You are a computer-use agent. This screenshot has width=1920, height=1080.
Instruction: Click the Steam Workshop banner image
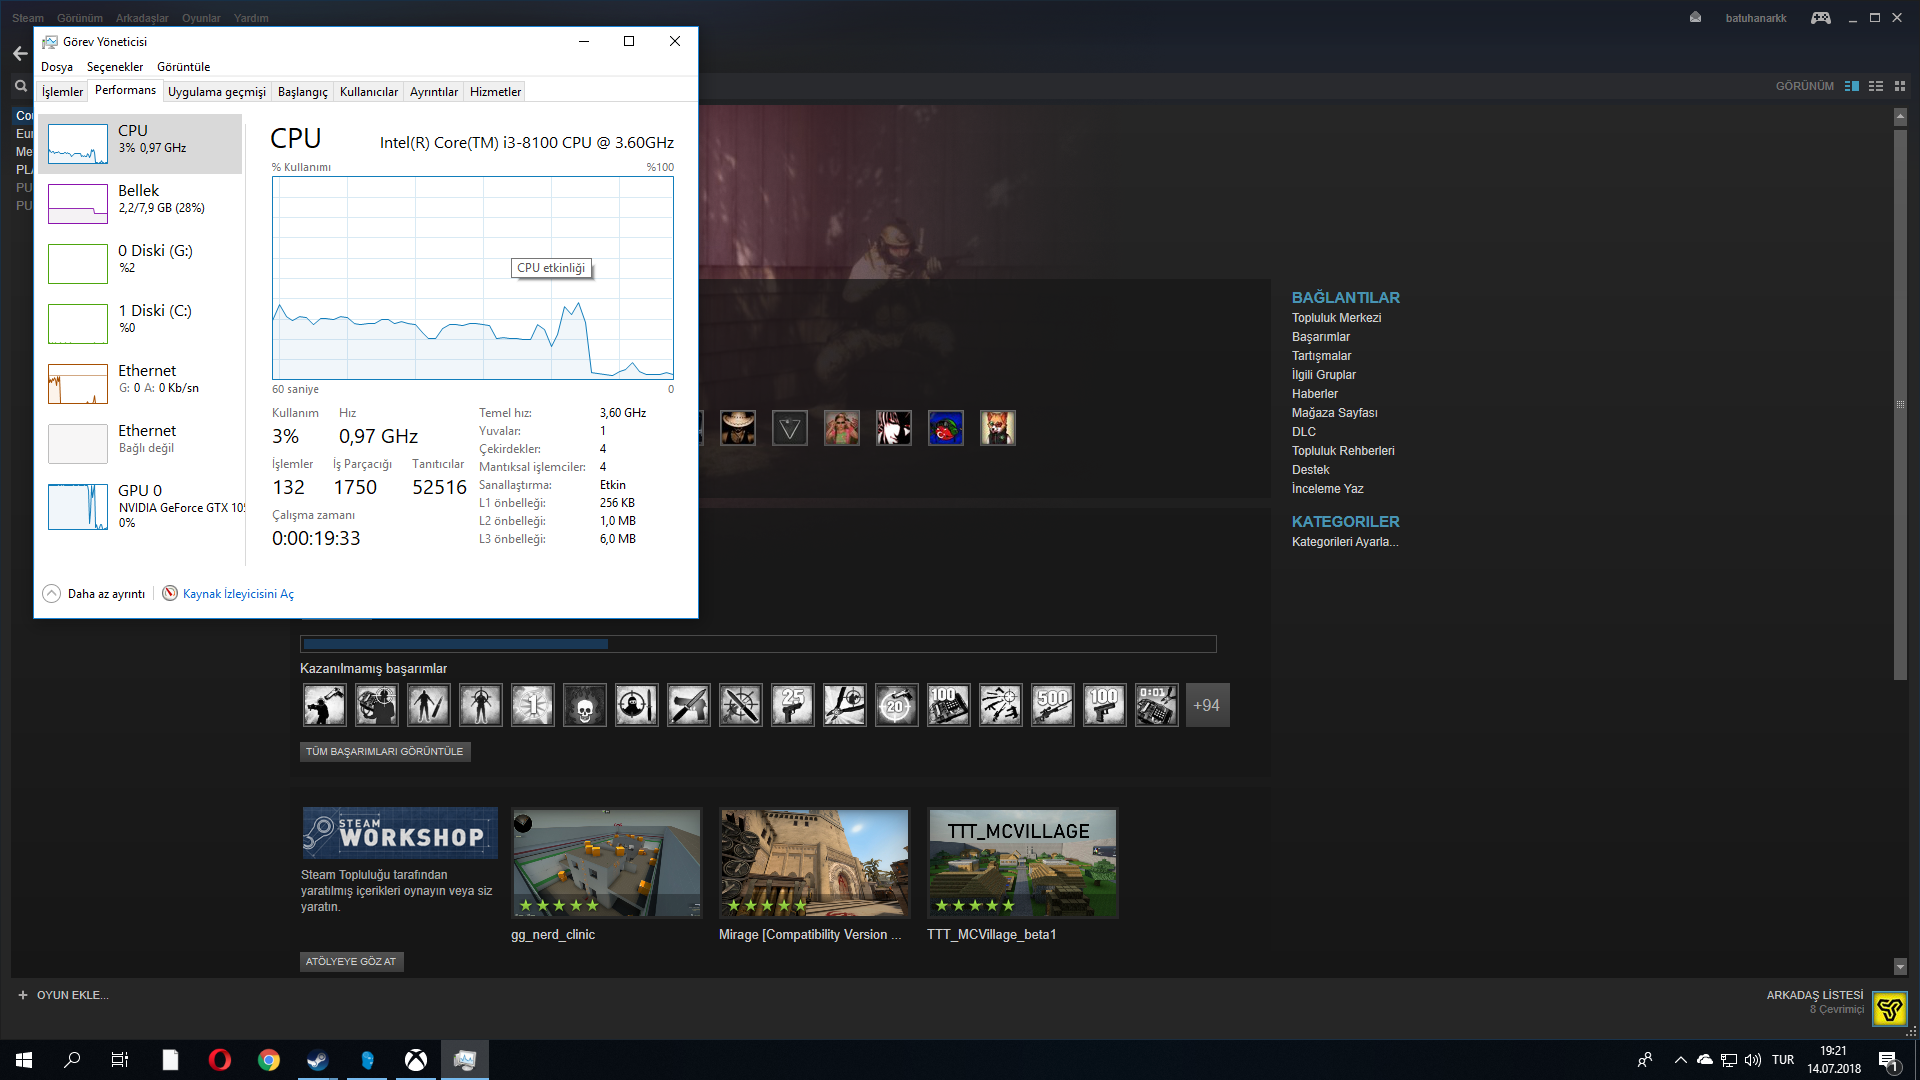[x=400, y=833]
